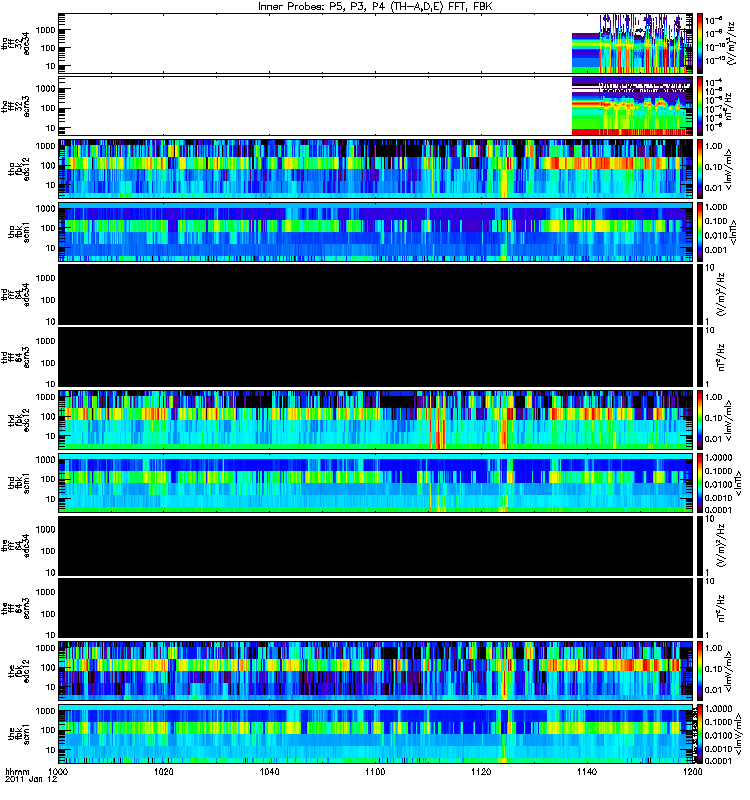This screenshot has height=800, width=750.
Task: Click the y-axis label 'tha fbk edc12'
Action: 19,169
